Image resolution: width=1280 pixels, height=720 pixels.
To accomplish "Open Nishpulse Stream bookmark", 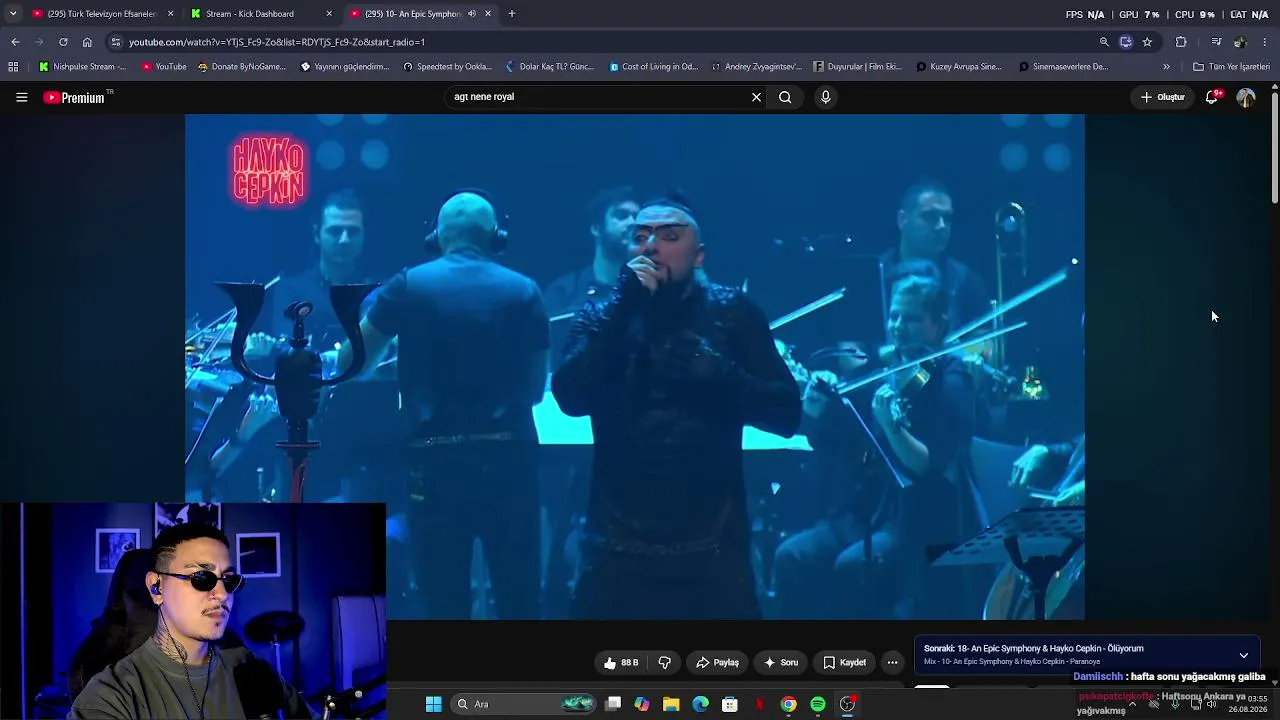I will pos(82,67).
